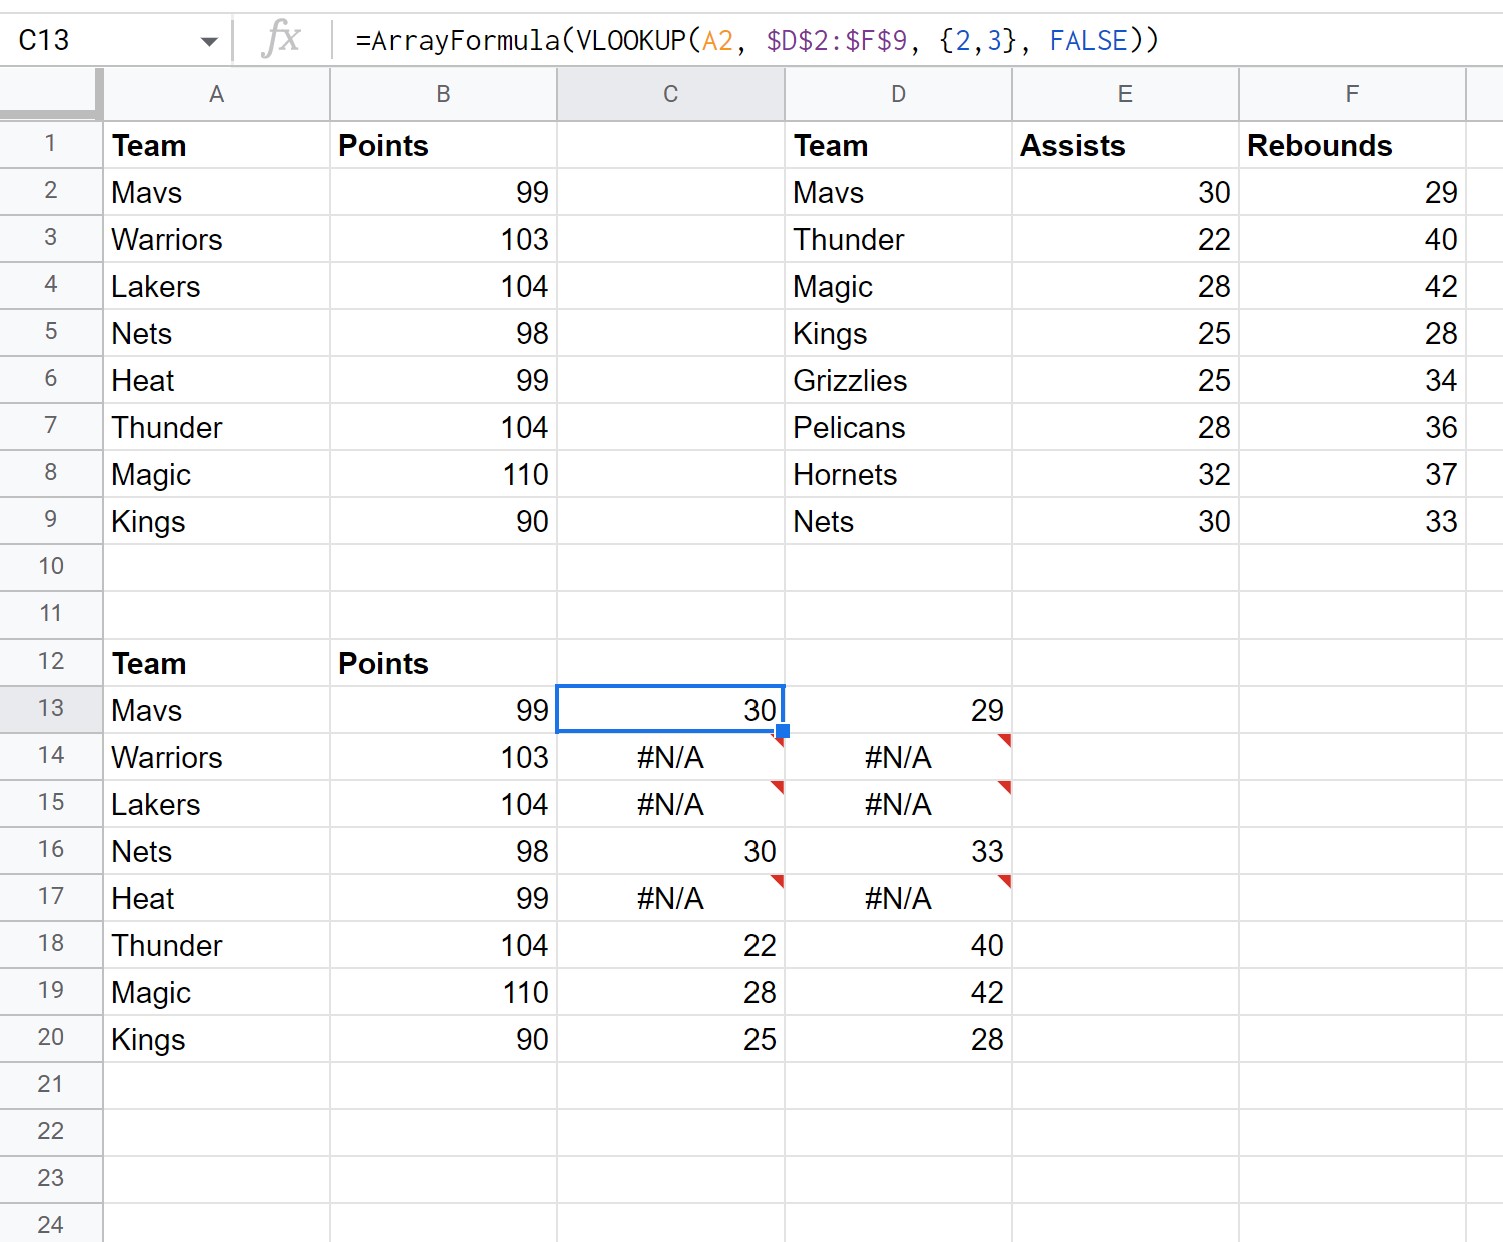Select column F header
This screenshot has height=1242, width=1503.
[1352, 94]
